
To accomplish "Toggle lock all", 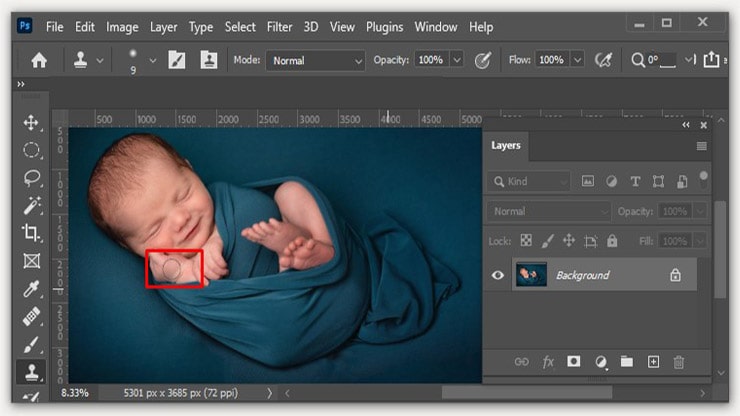I will click(612, 241).
